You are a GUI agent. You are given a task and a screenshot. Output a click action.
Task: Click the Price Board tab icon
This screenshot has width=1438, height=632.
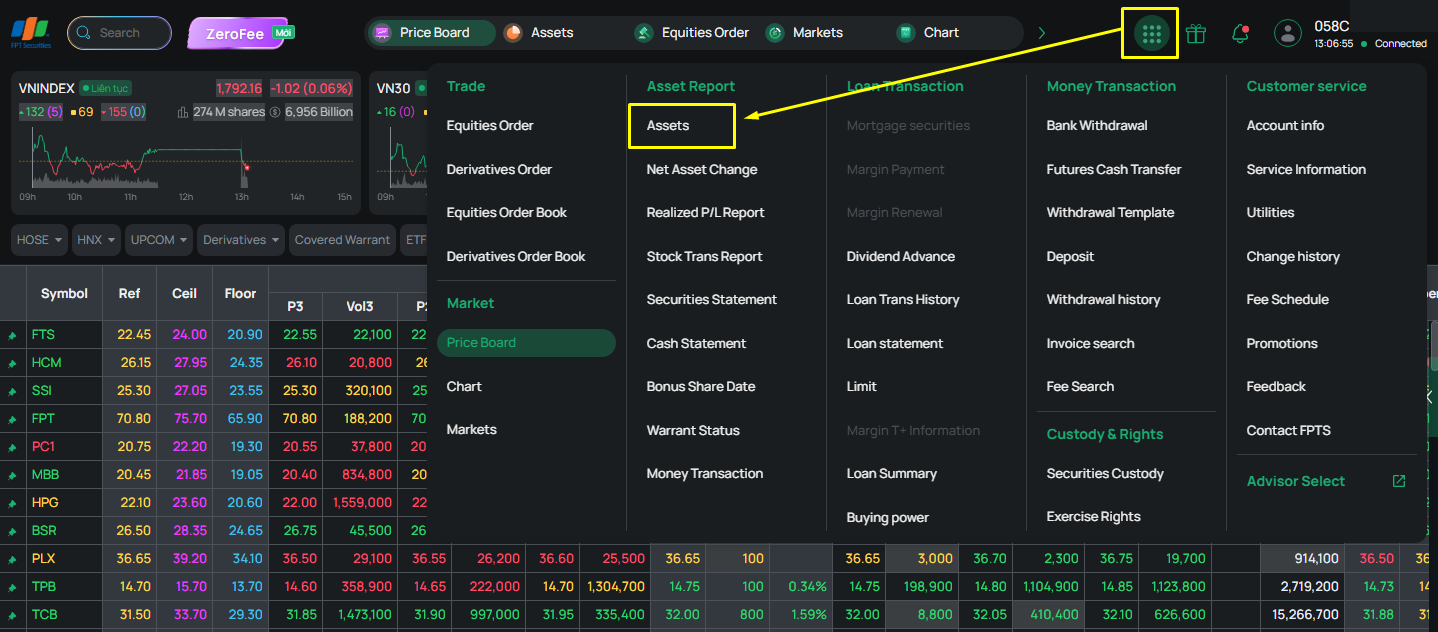(x=381, y=33)
